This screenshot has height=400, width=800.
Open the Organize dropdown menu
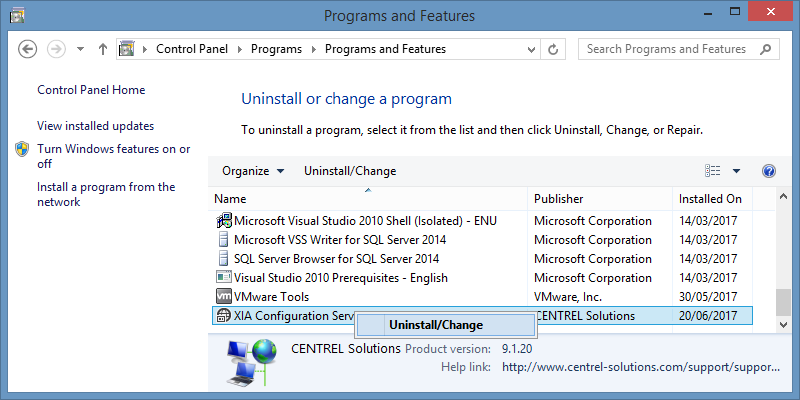[x=253, y=171]
